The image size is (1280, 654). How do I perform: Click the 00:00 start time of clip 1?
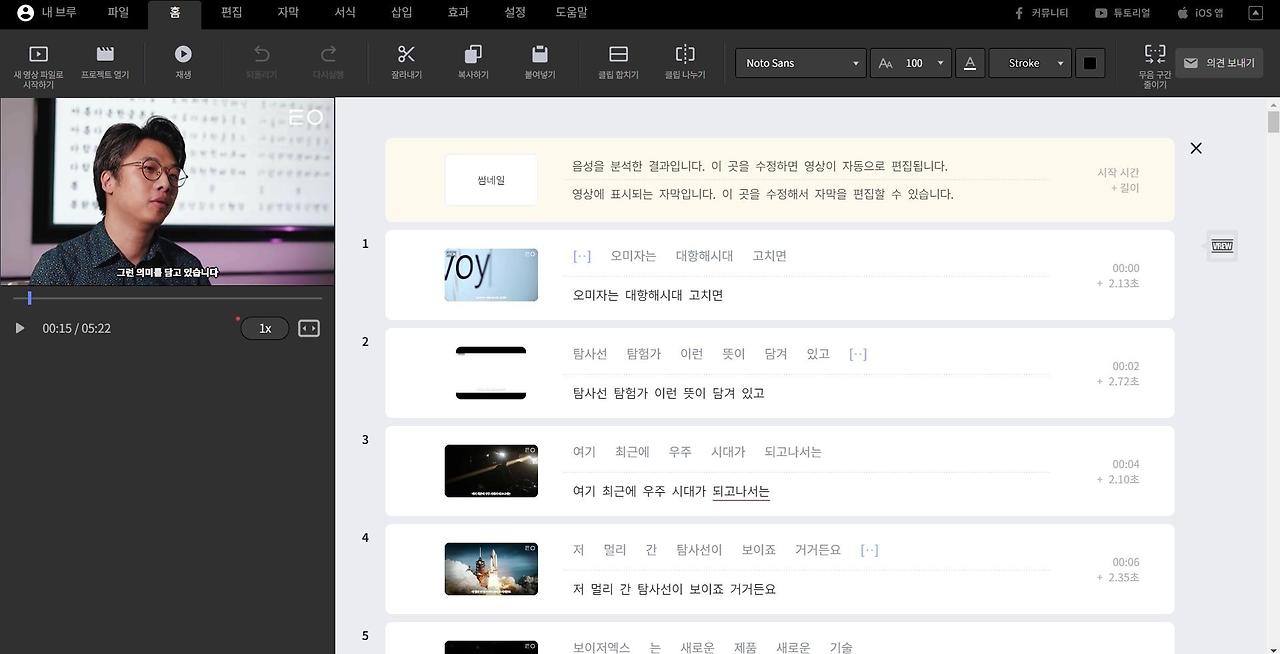point(1126,268)
